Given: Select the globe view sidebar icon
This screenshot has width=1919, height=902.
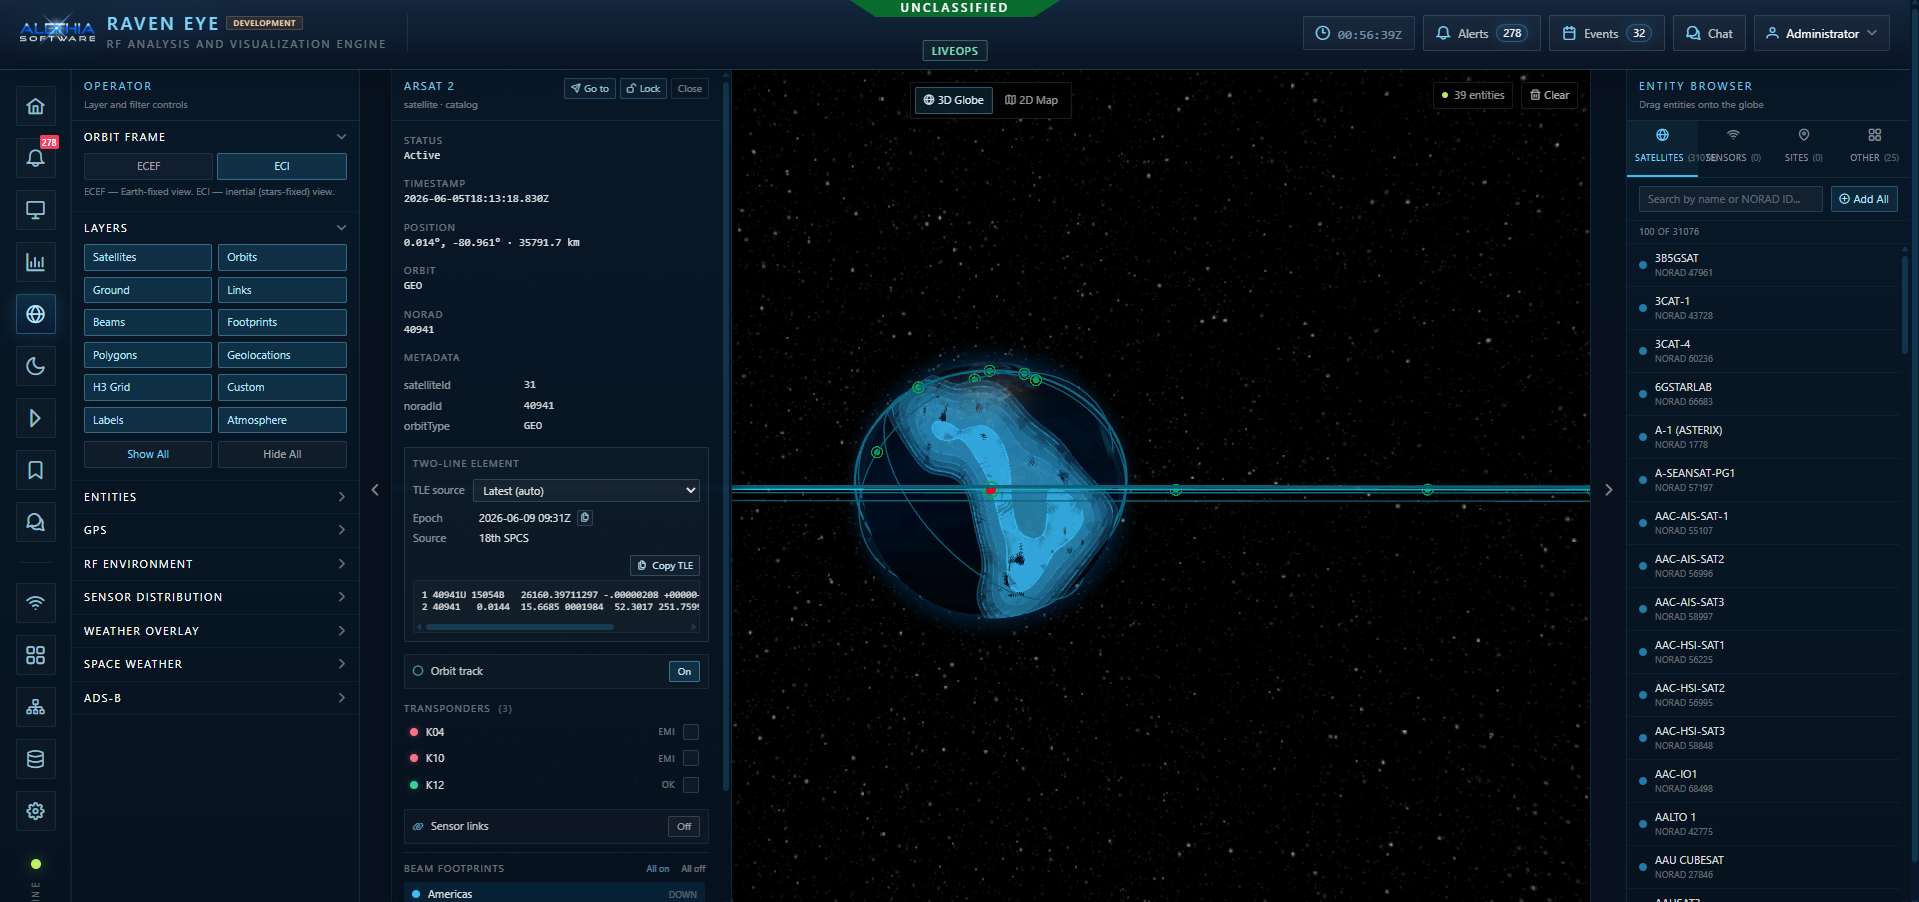Looking at the screenshot, I should coord(35,314).
